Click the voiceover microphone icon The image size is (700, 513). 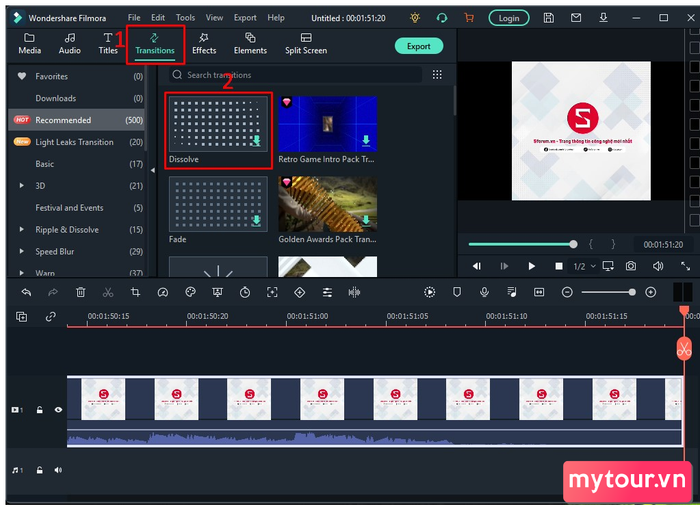484,292
